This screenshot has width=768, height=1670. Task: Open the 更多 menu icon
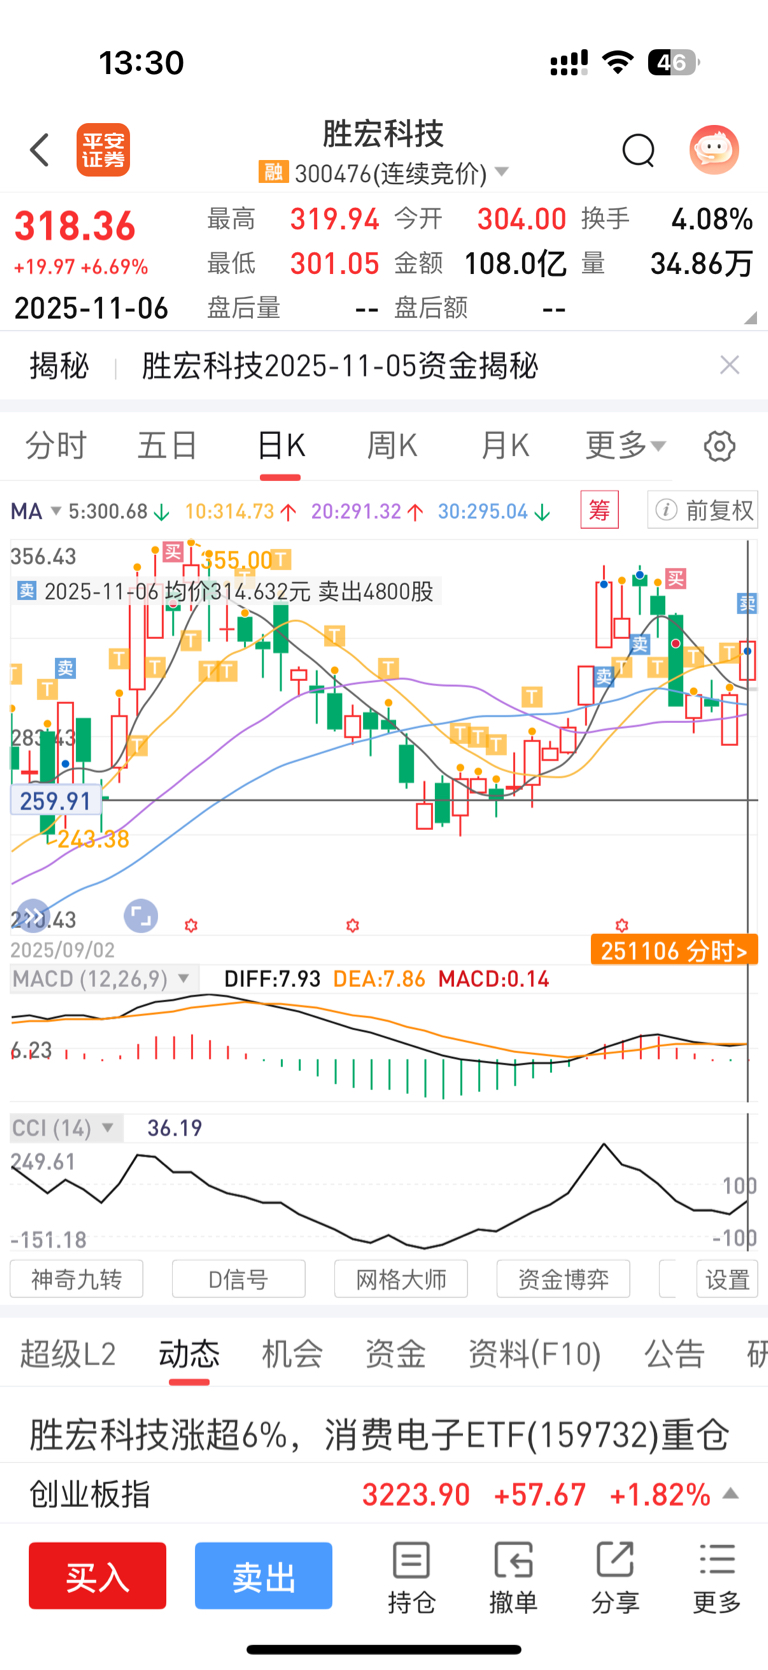[x=717, y=1577]
